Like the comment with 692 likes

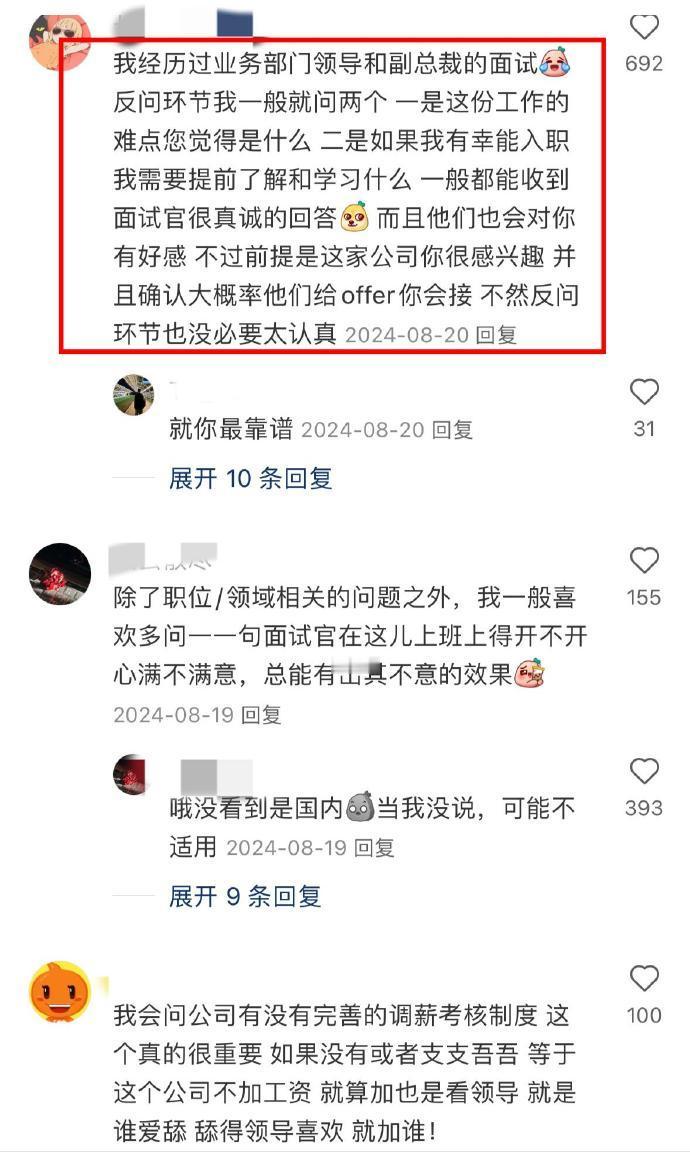[x=643, y=27]
